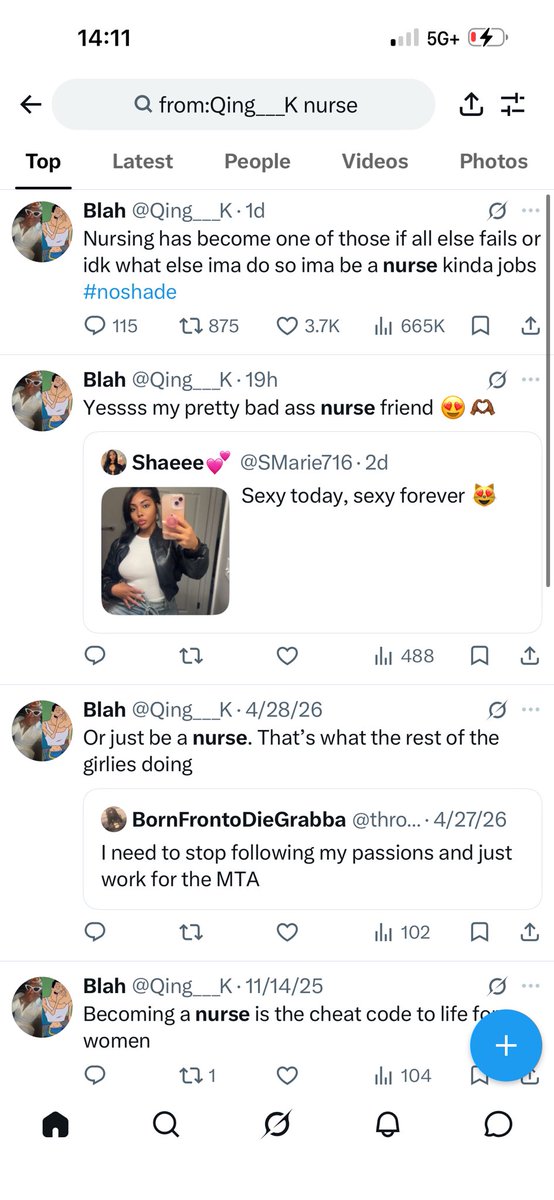Open the Home tab in the bottom bar
554x1200 pixels.
tap(56, 1125)
